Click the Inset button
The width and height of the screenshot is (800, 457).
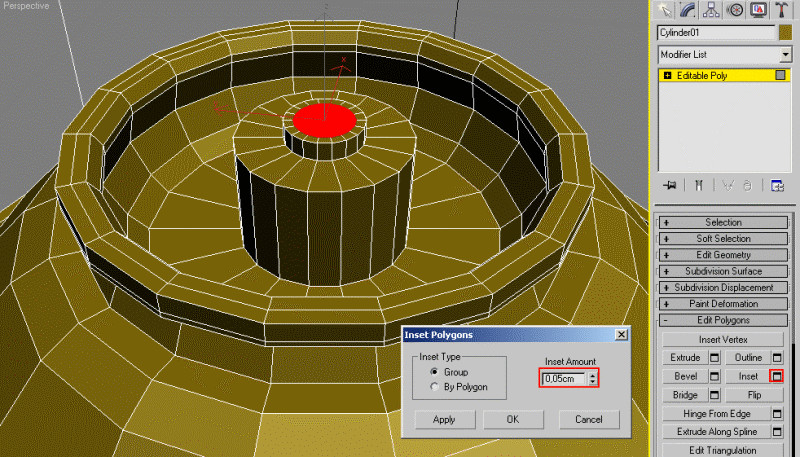click(747, 376)
